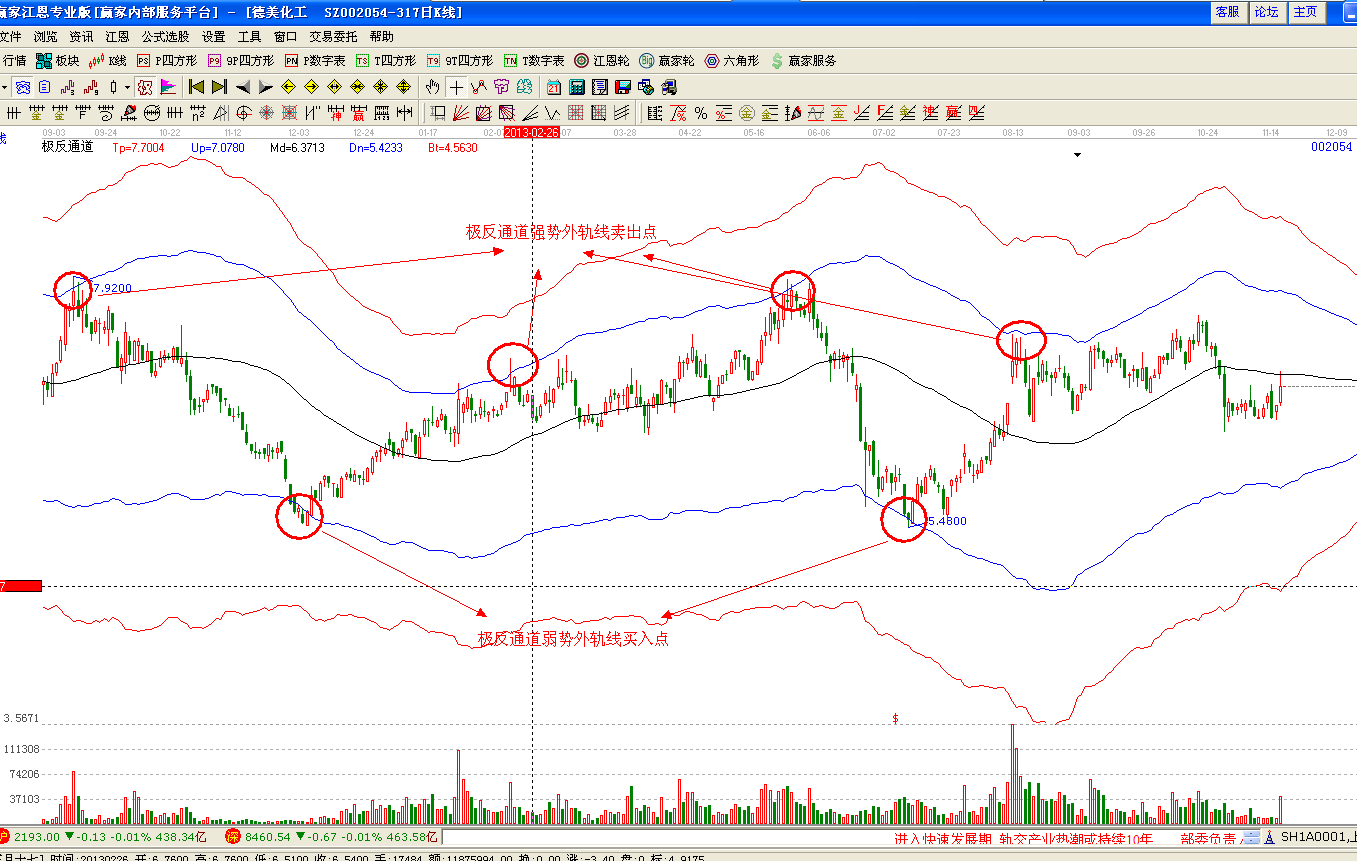Viewport: 1357px width, 861px height.
Task: Expand the leftmost toolbar dropdown arrow
Action: (4, 87)
